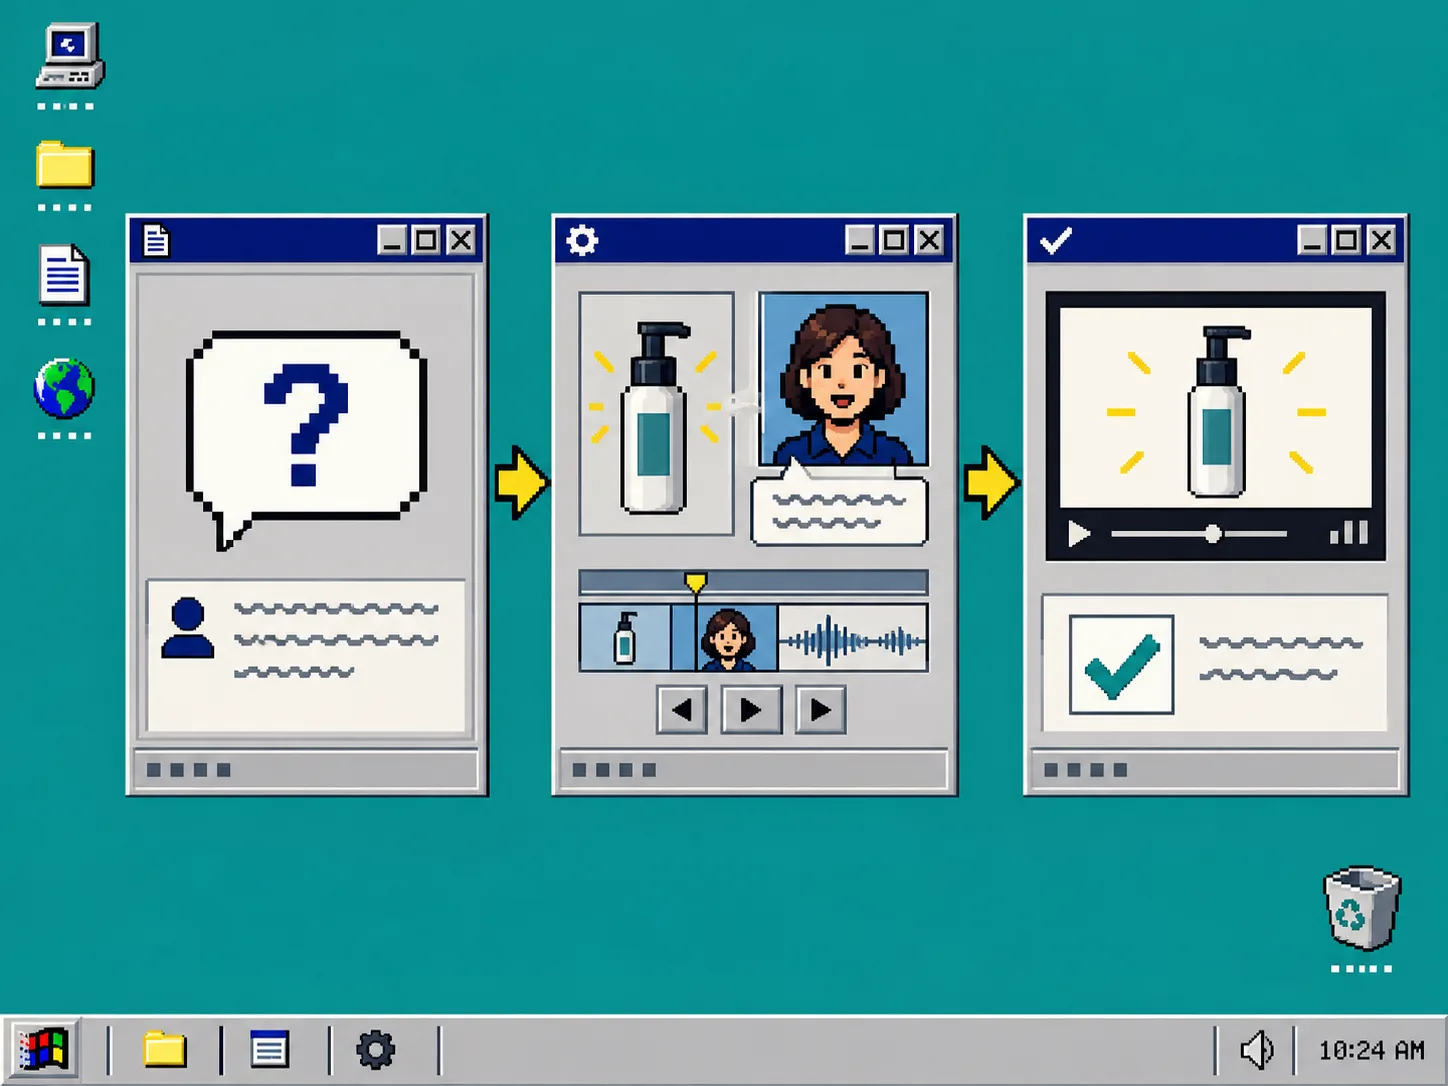Click the question mark speech bubble
Image resolution: width=1448 pixels, height=1086 pixels.
306,440
